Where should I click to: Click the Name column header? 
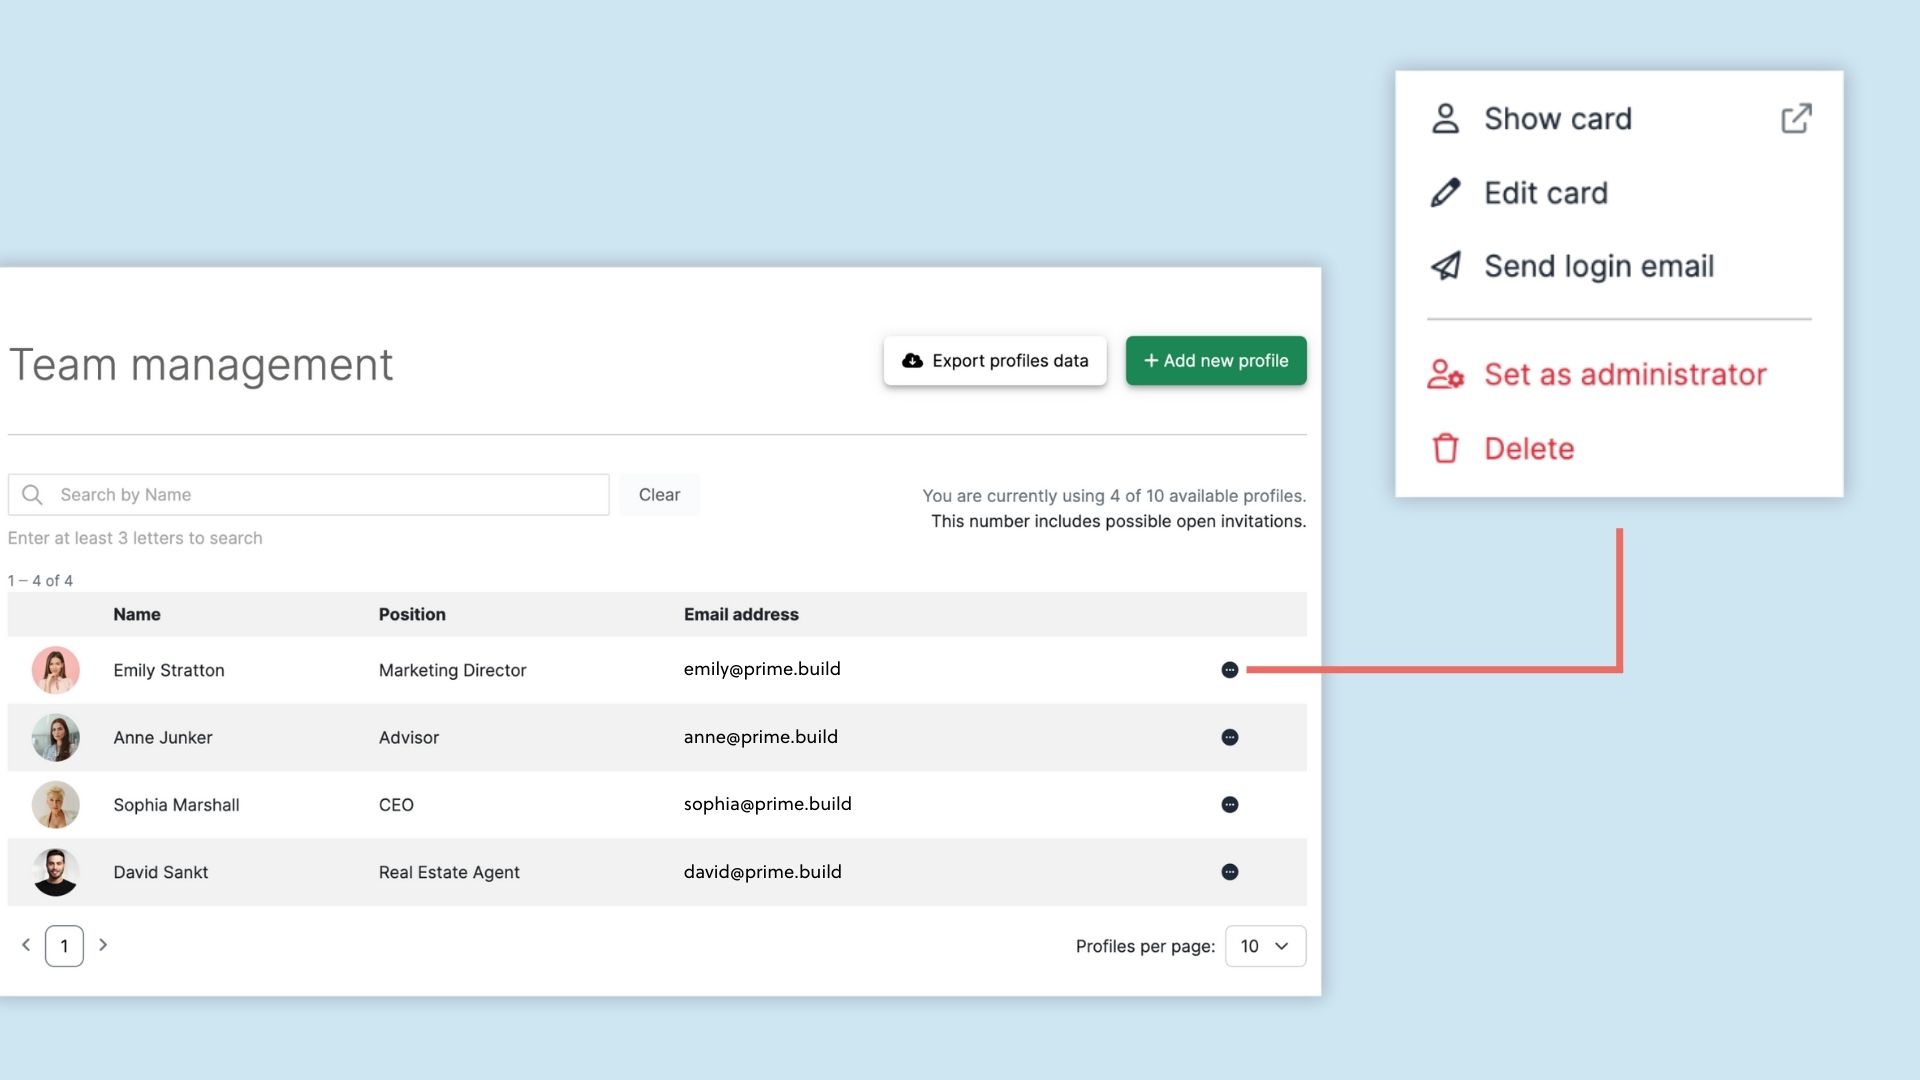(x=137, y=614)
